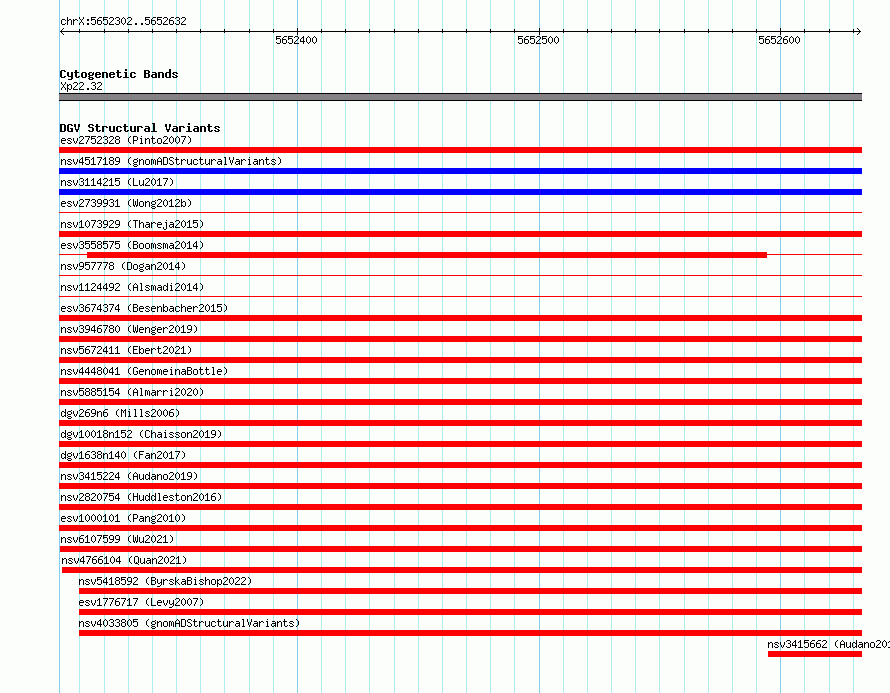Click the red bar under nsv4766104

tap(461, 570)
